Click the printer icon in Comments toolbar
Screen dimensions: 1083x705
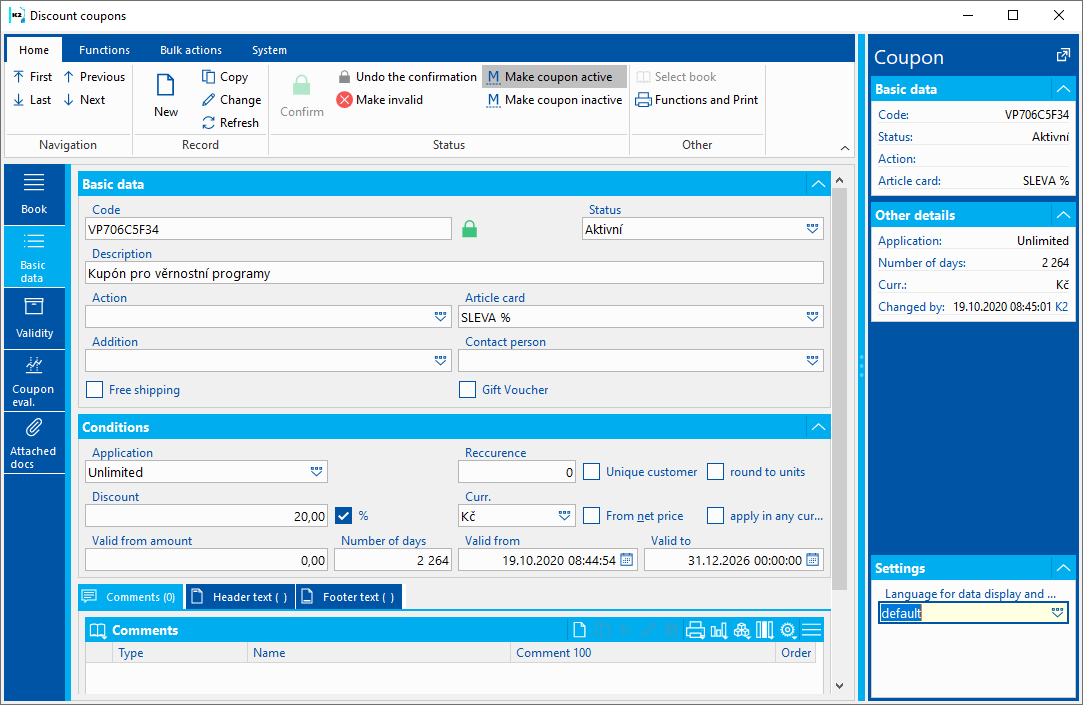[696, 630]
